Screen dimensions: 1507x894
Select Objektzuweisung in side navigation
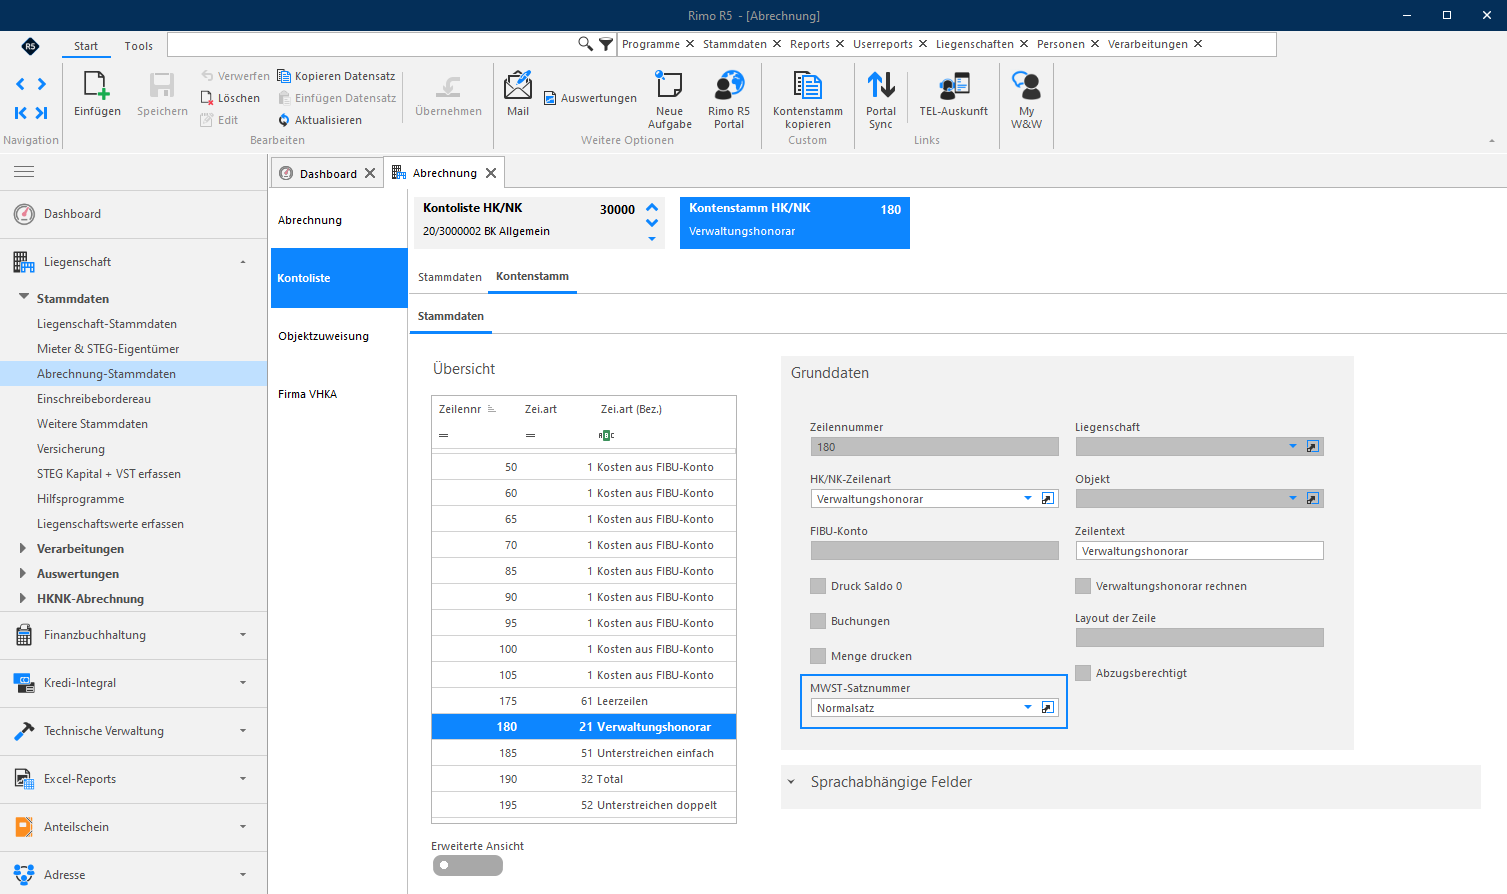click(323, 336)
